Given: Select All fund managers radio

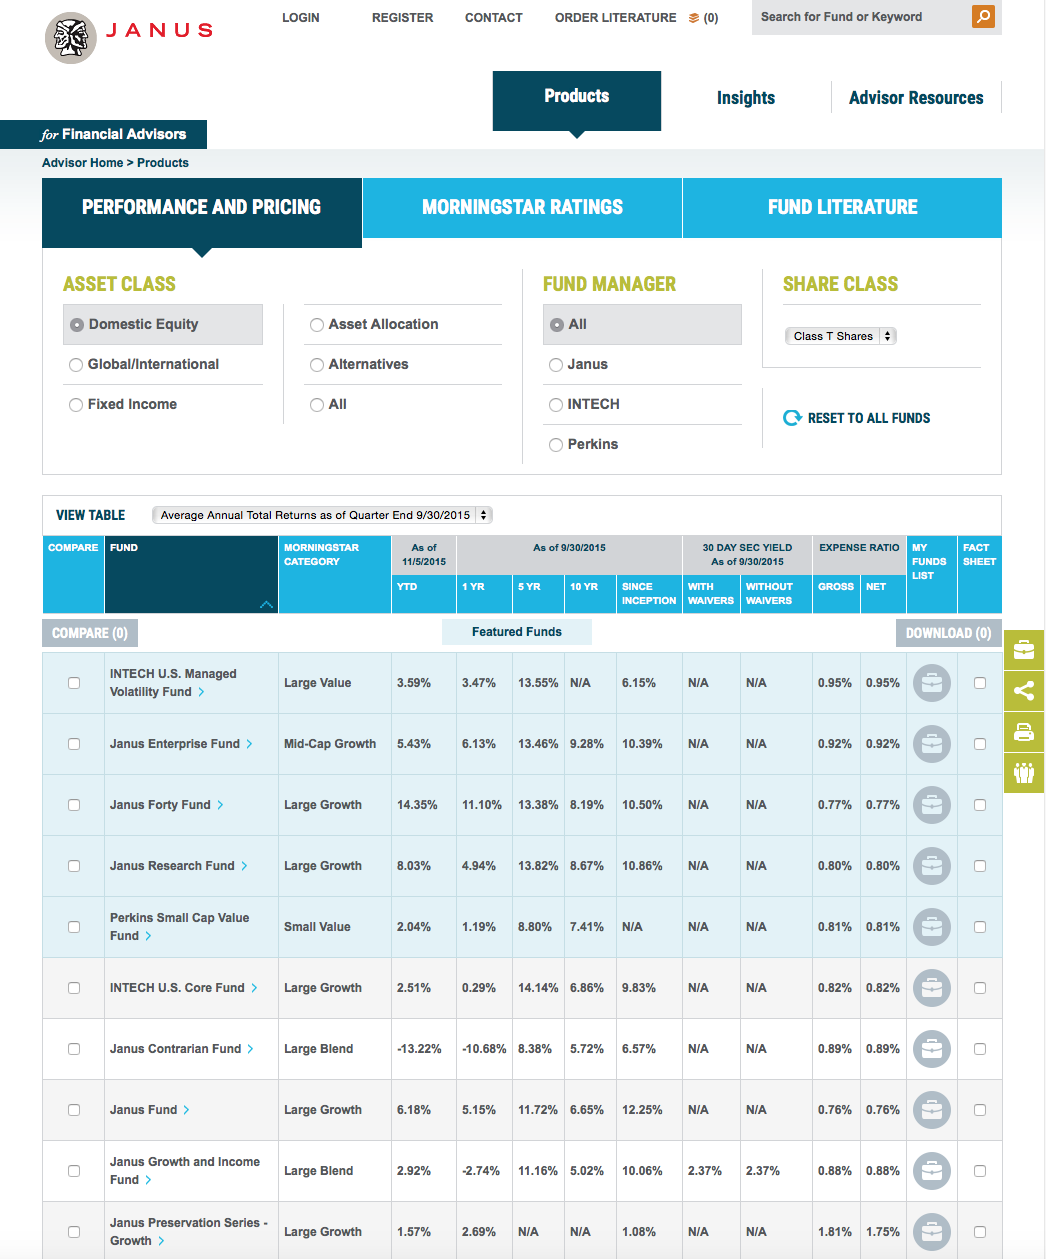Looking at the screenshot, I should point(557,325).
